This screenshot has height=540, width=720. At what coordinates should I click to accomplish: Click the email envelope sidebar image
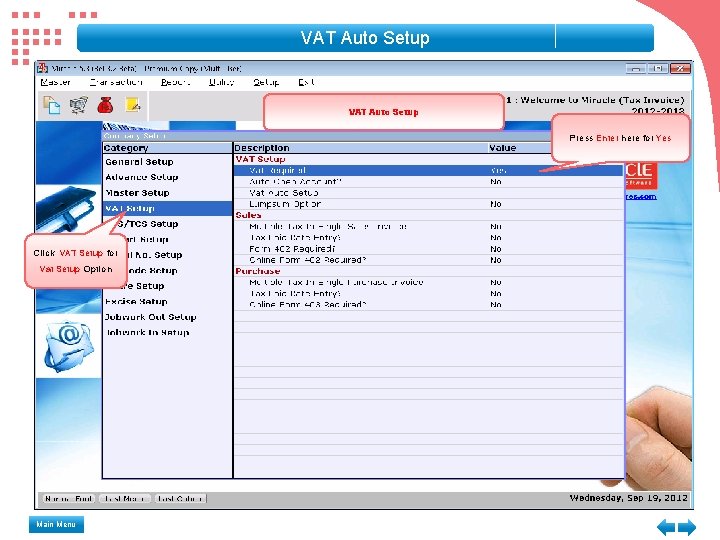click(69, 346)
